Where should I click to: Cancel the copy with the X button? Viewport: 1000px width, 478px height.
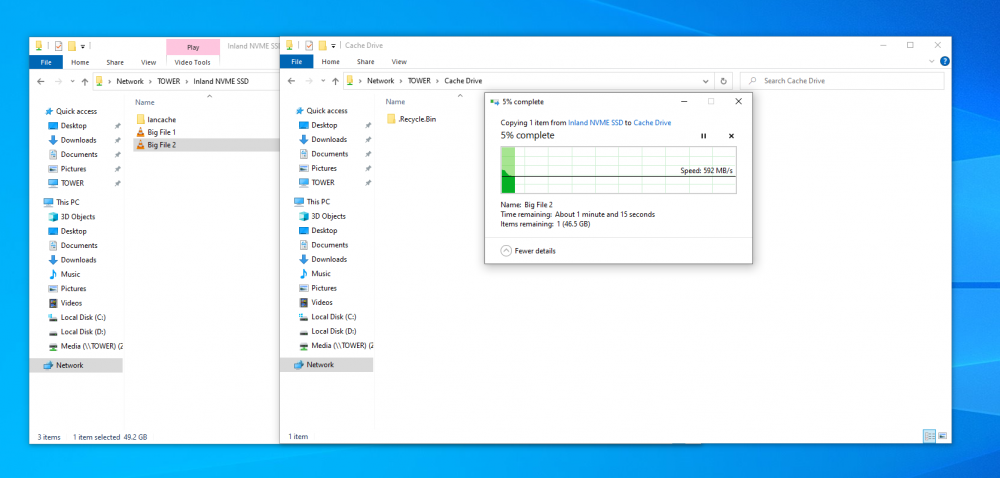[x=731, y=136]
